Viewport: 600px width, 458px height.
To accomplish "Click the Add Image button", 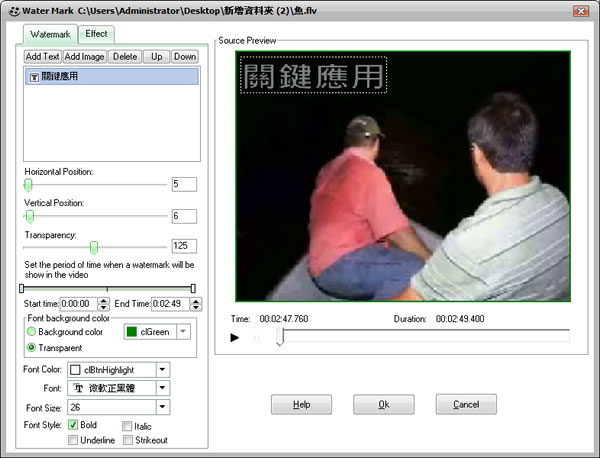I will 84,57.
